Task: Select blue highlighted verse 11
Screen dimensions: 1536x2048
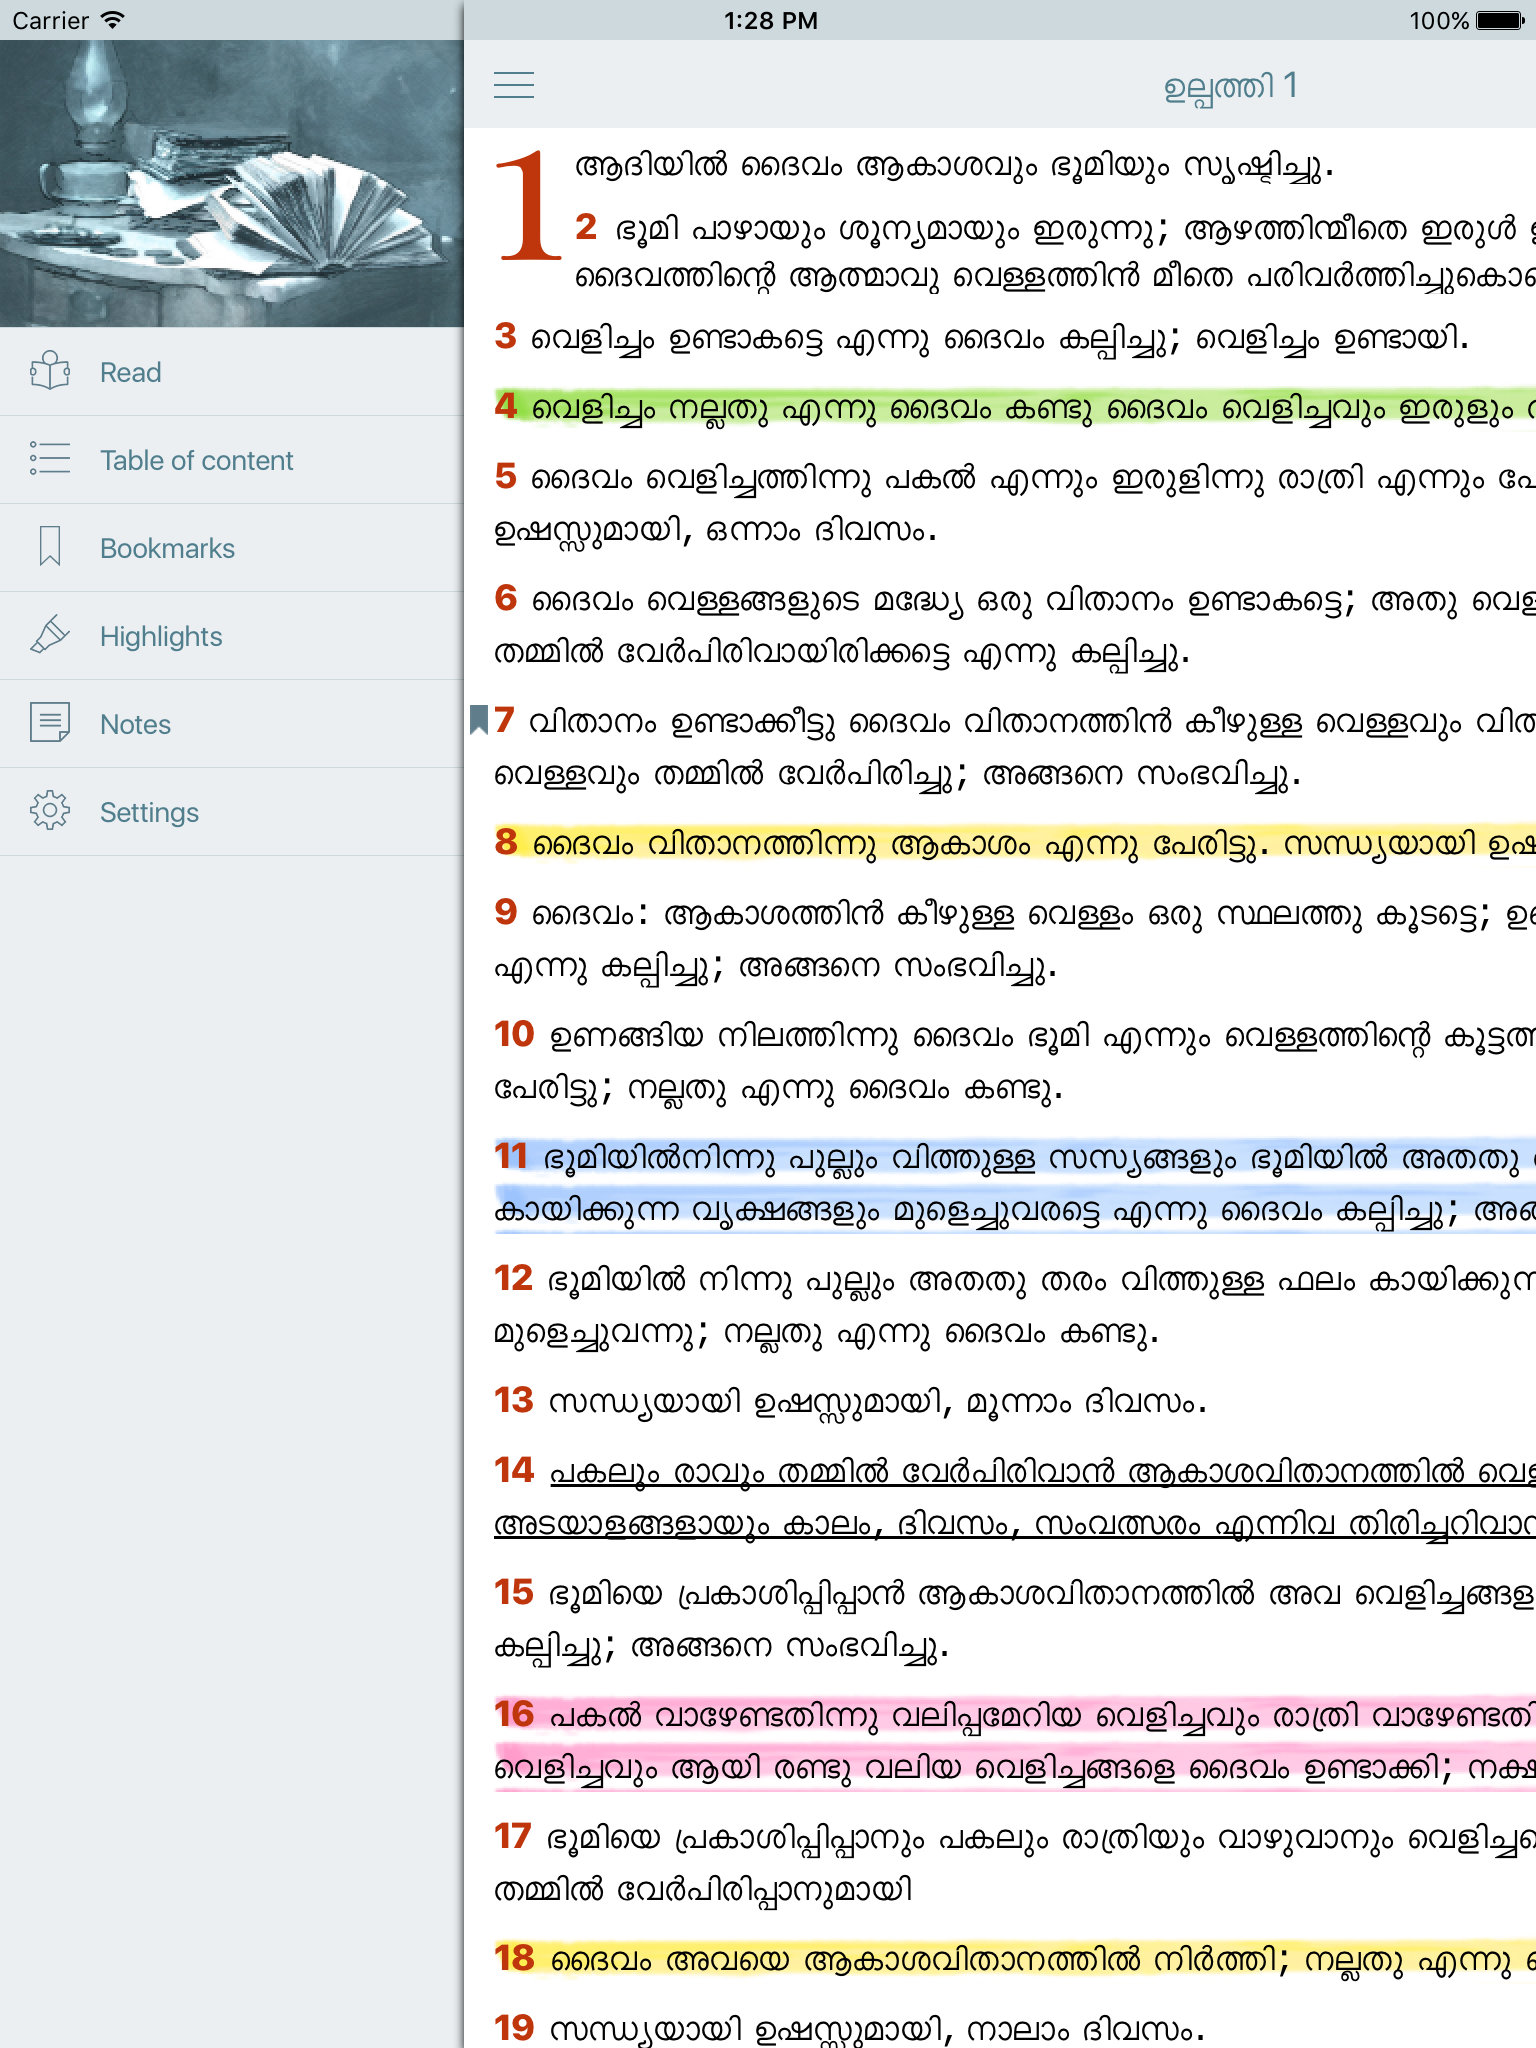Action: (1015, 1184)
